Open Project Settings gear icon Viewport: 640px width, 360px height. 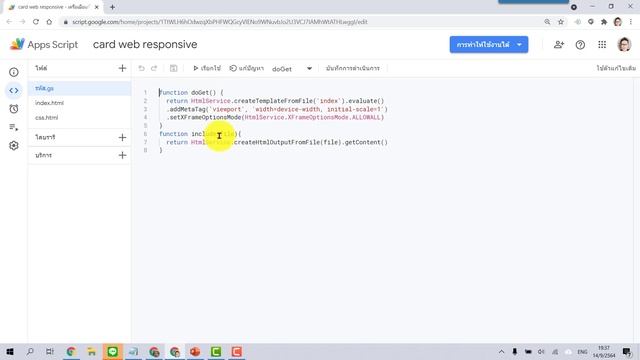(x=14, y=146)
